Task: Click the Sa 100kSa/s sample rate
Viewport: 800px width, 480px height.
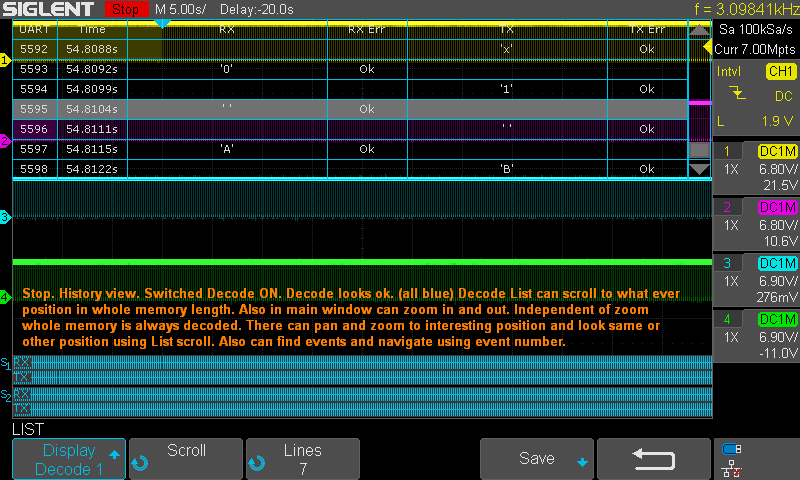Action: click(756, 29)
